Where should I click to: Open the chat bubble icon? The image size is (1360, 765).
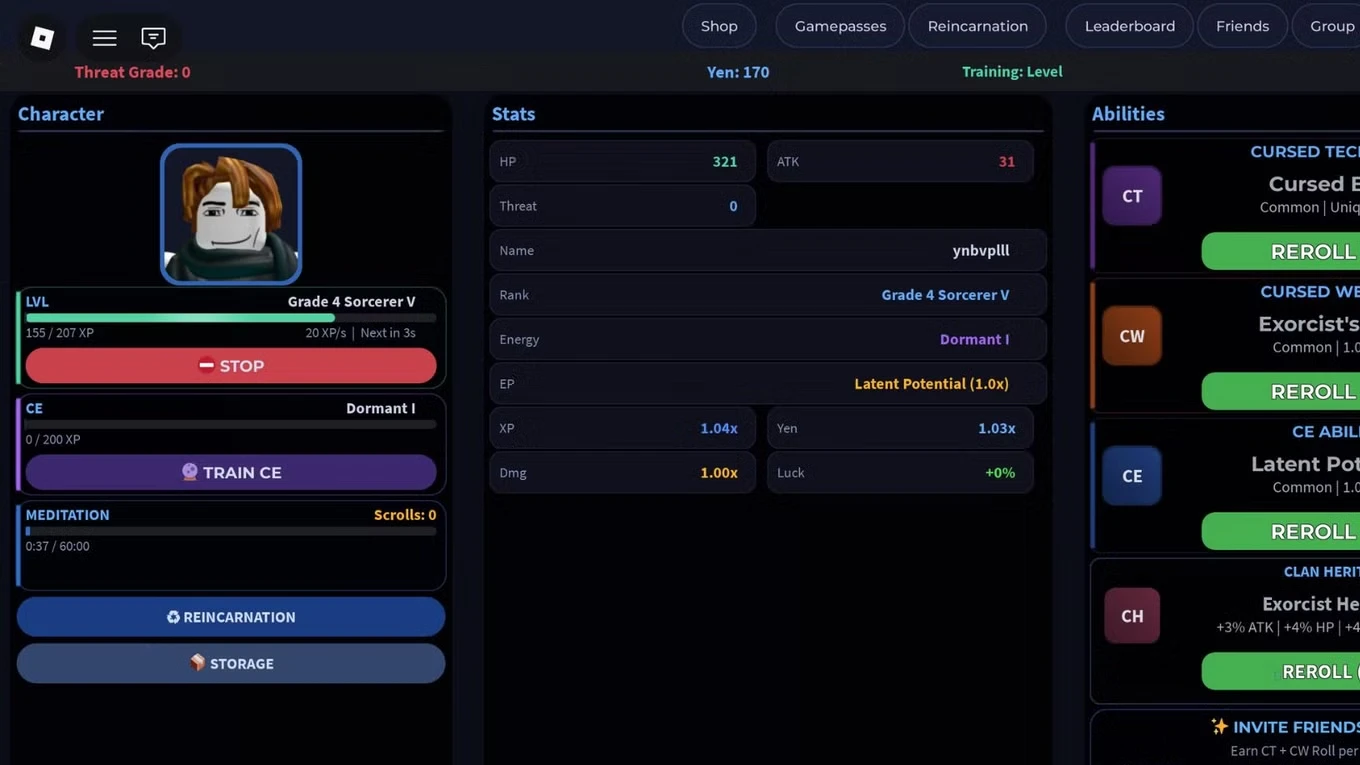coord(153,38)
